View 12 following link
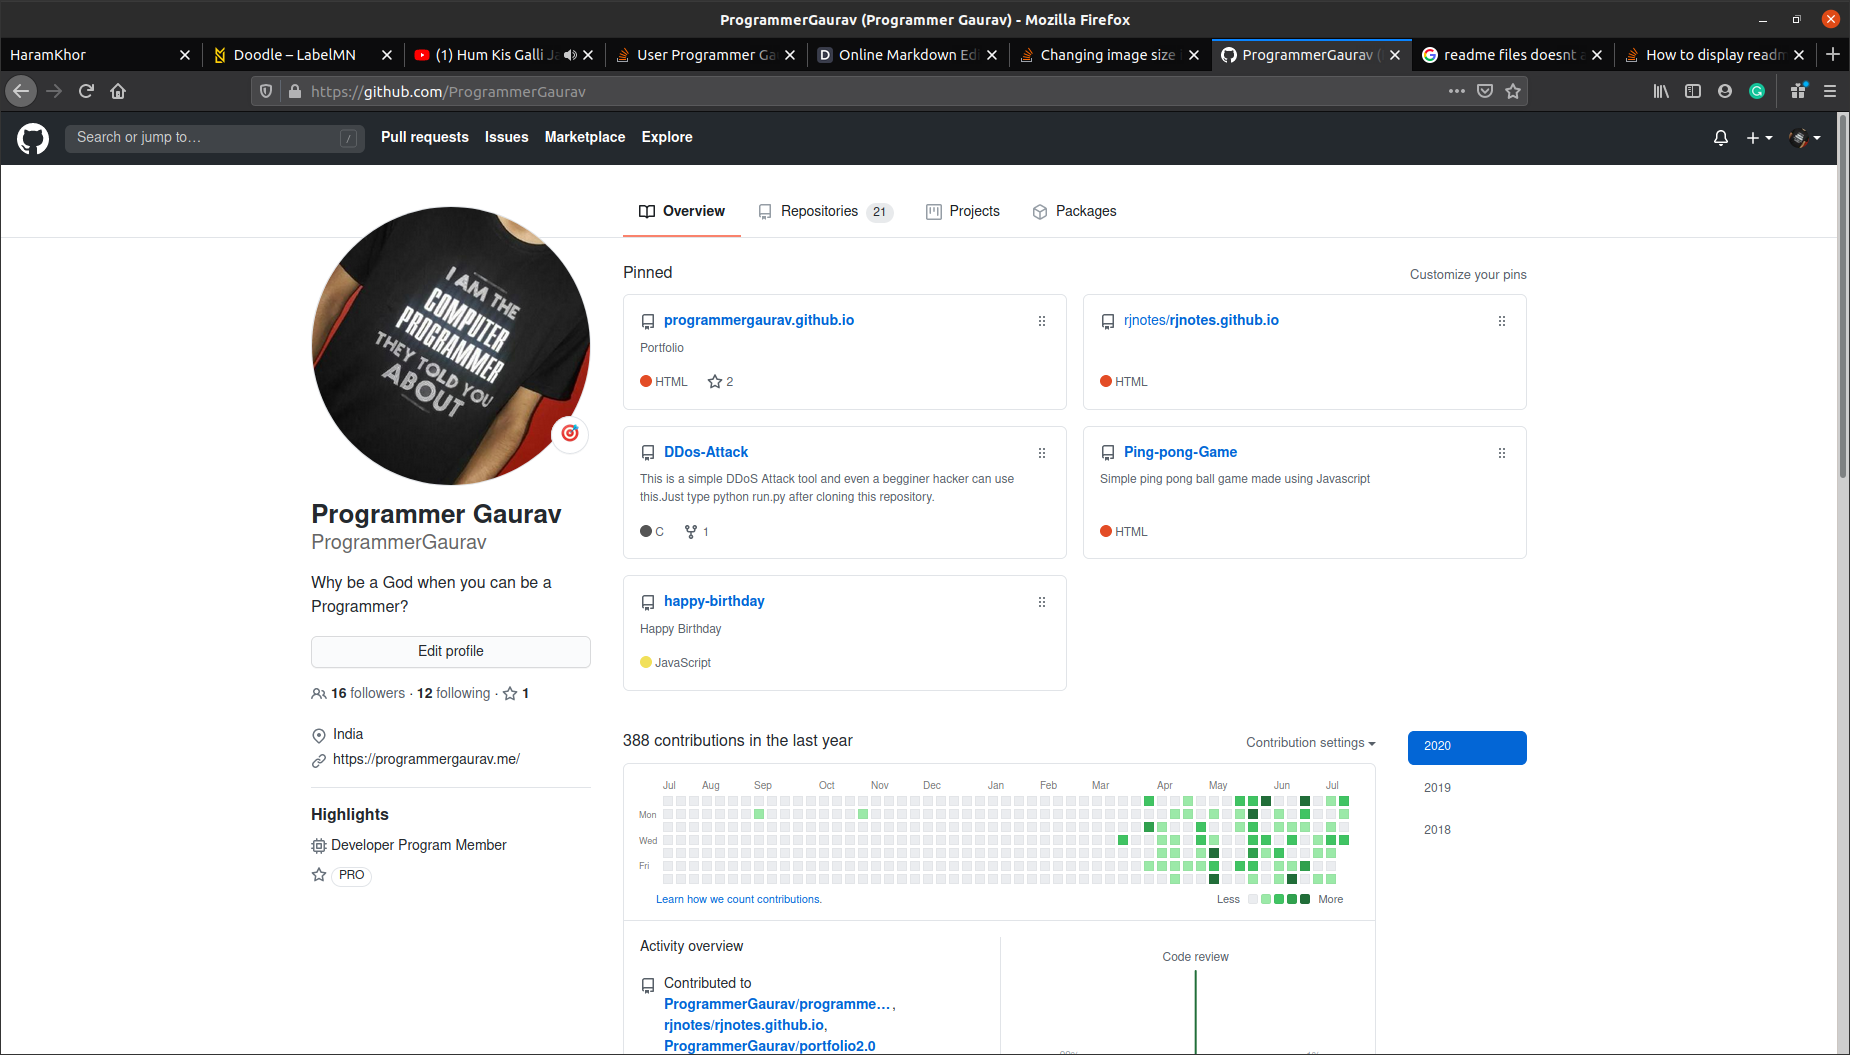The width and height of the screenshot is (1850, 1055). click(x=454, y=693)
